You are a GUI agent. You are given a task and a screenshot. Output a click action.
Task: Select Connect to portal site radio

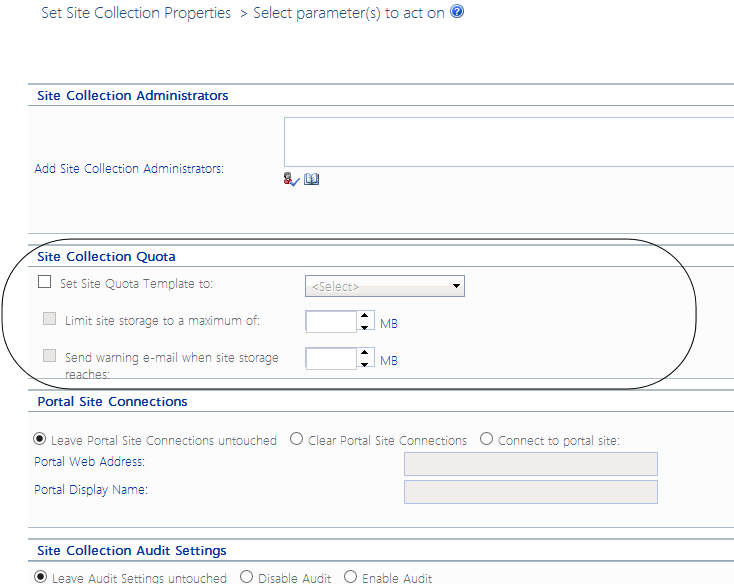487,439
